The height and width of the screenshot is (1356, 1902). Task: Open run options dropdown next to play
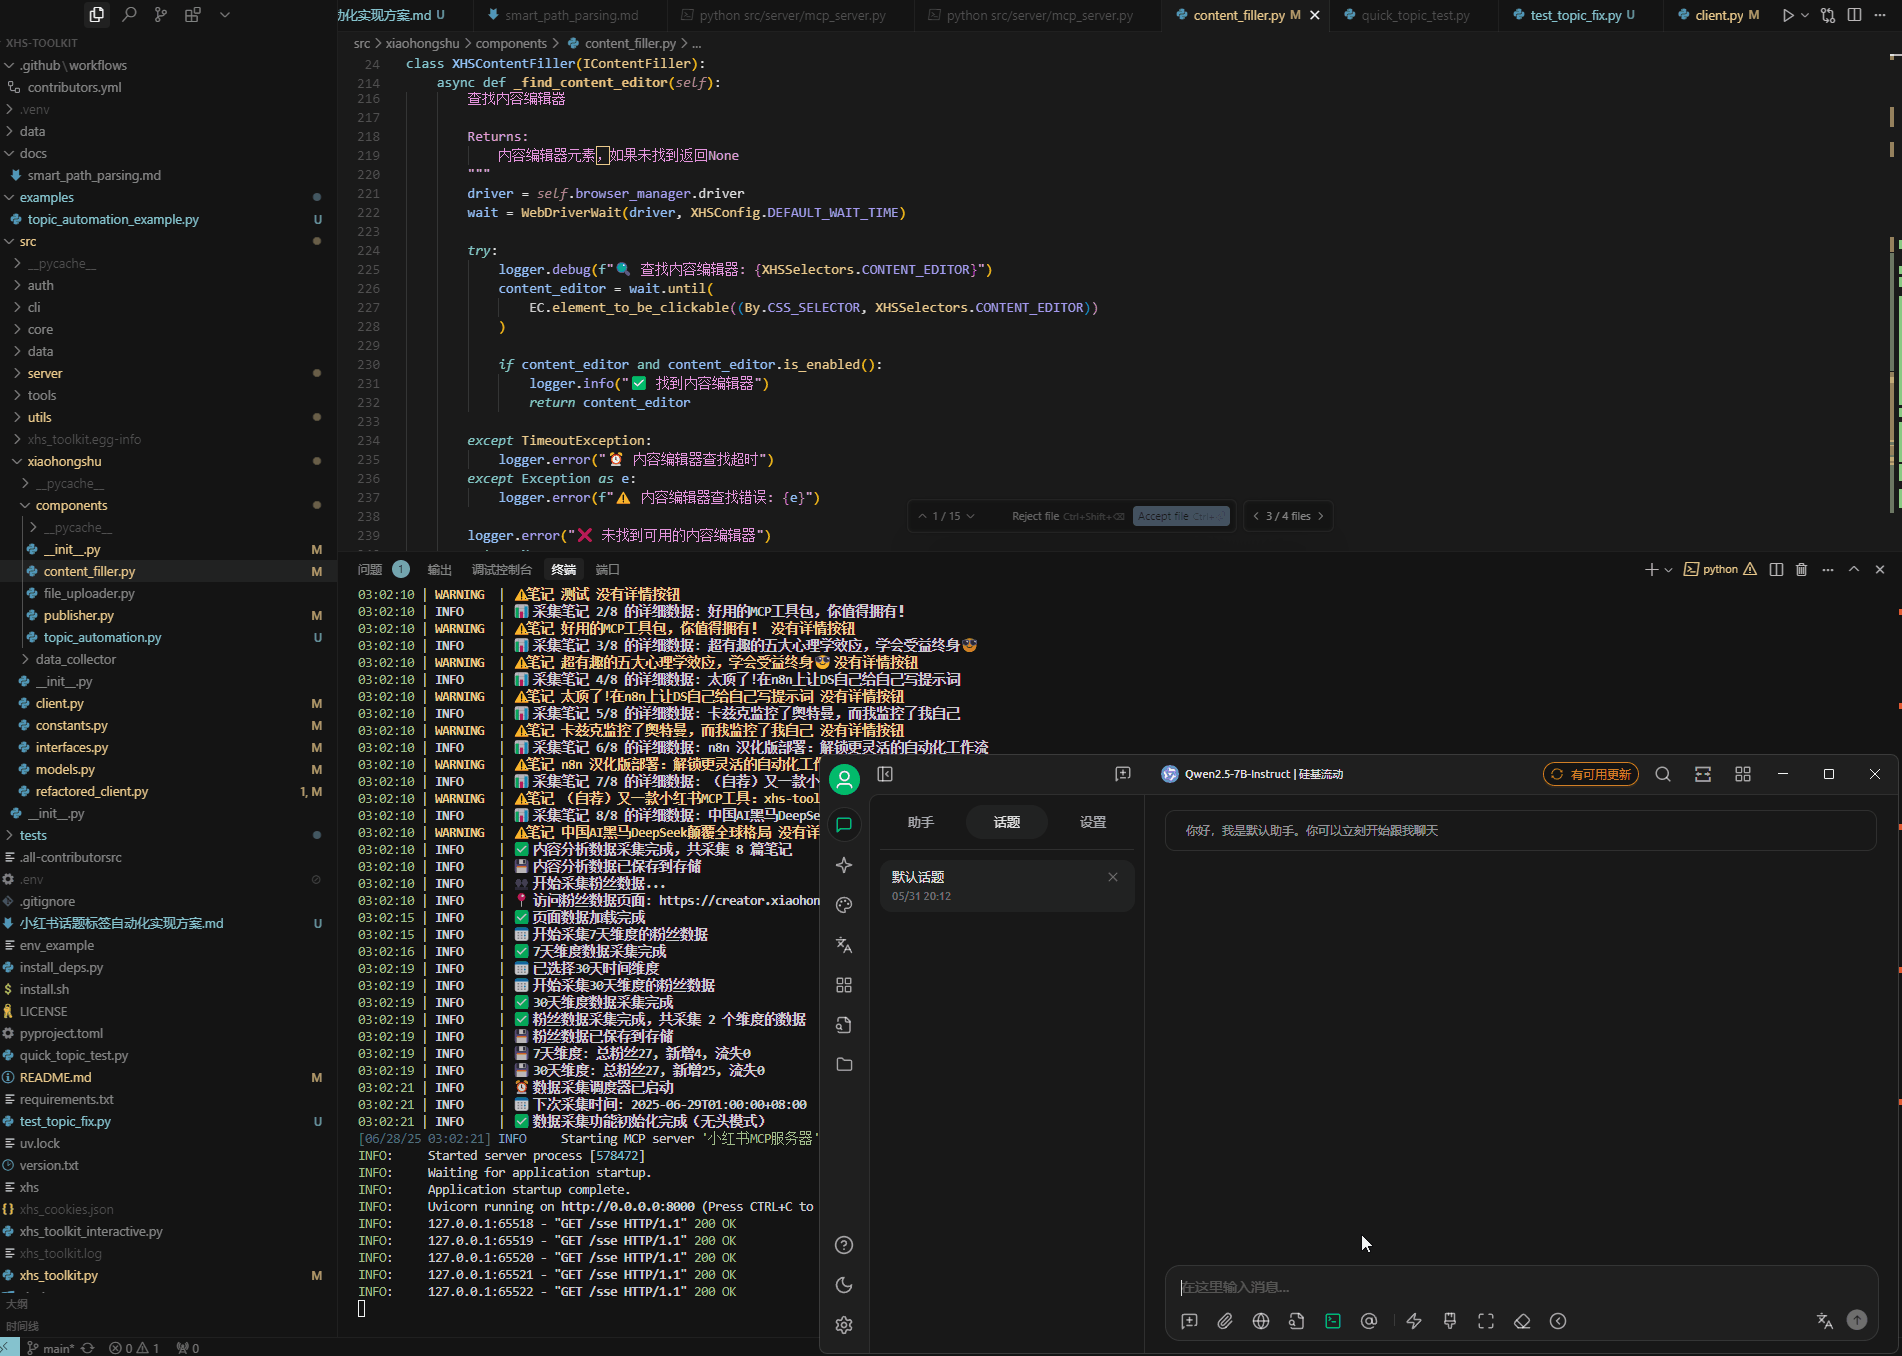[1805, 15]
